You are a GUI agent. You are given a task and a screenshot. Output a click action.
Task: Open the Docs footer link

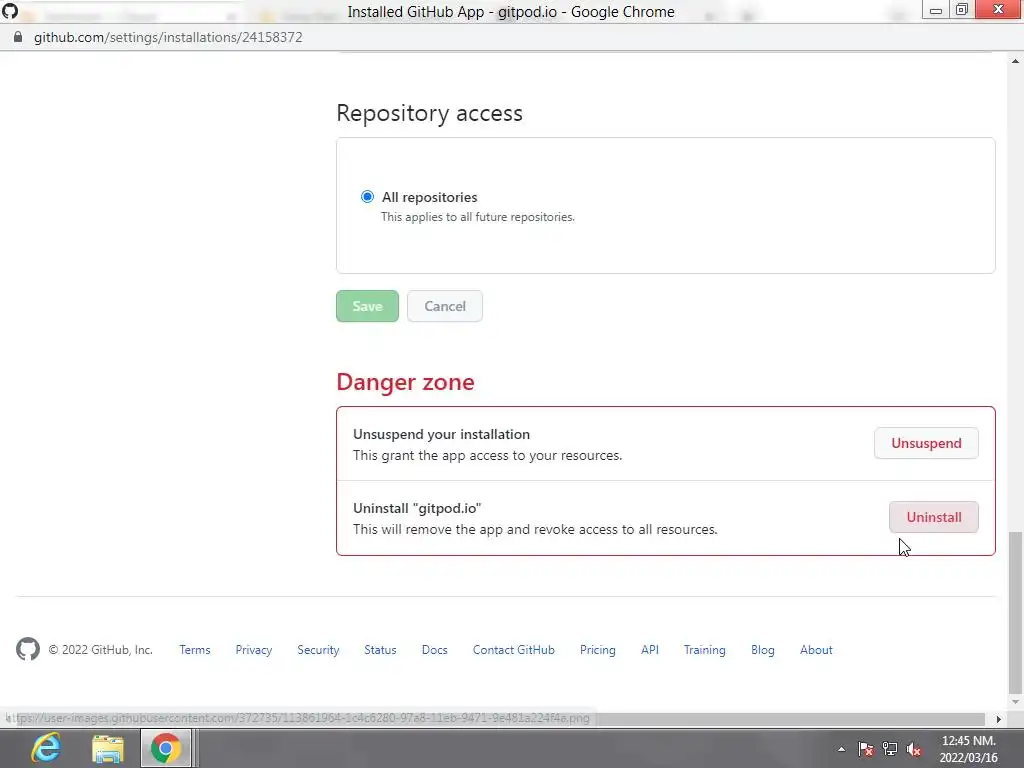[x=434, y=650]
